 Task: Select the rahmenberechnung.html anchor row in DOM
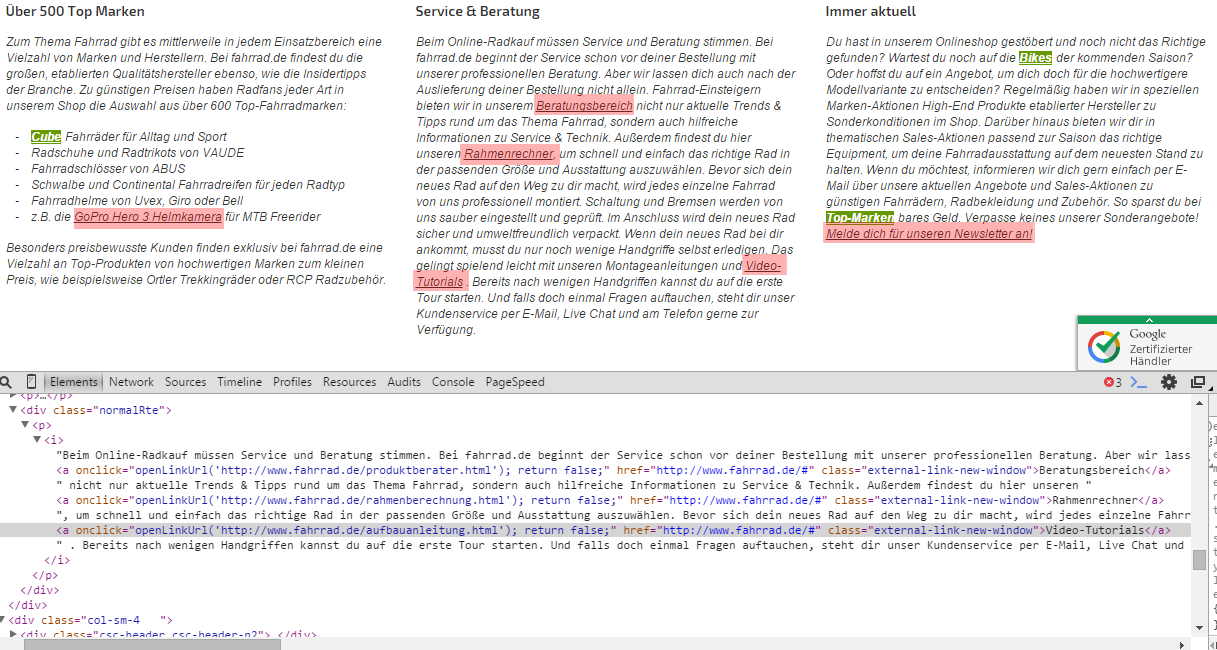pos(608,500)
